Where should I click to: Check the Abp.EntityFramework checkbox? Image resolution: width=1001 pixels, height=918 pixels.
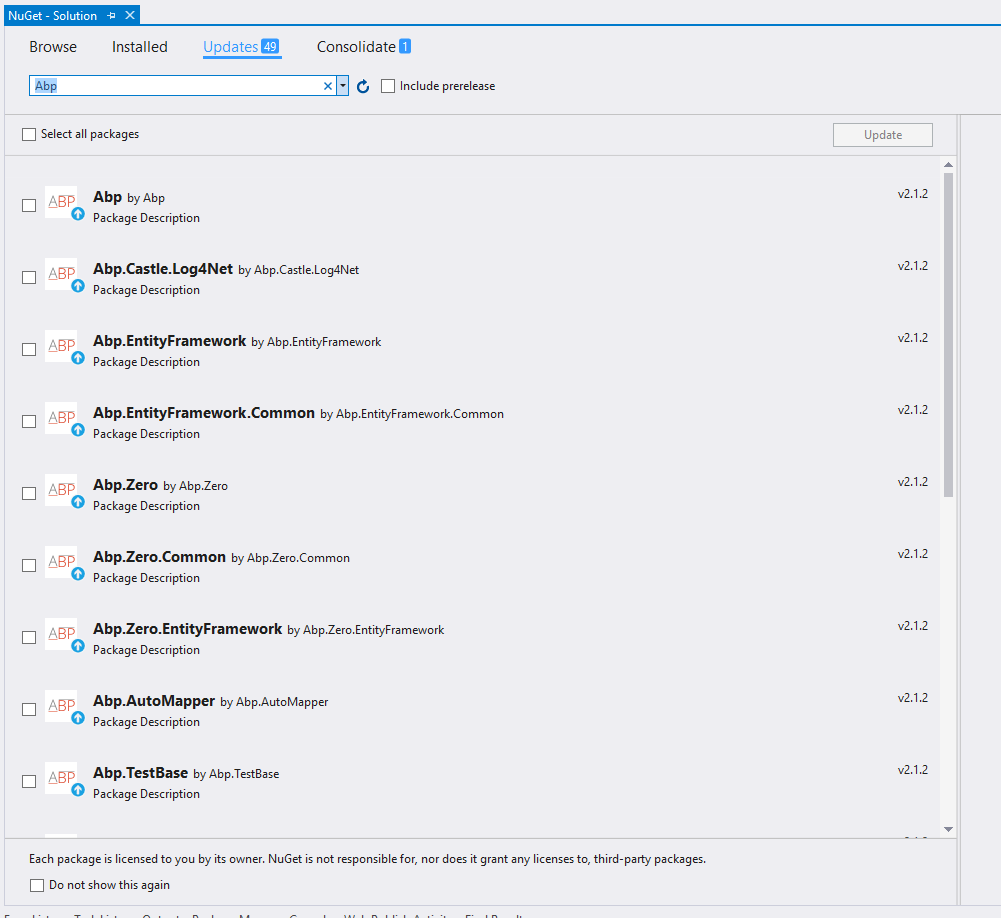[x=29, y=350]
